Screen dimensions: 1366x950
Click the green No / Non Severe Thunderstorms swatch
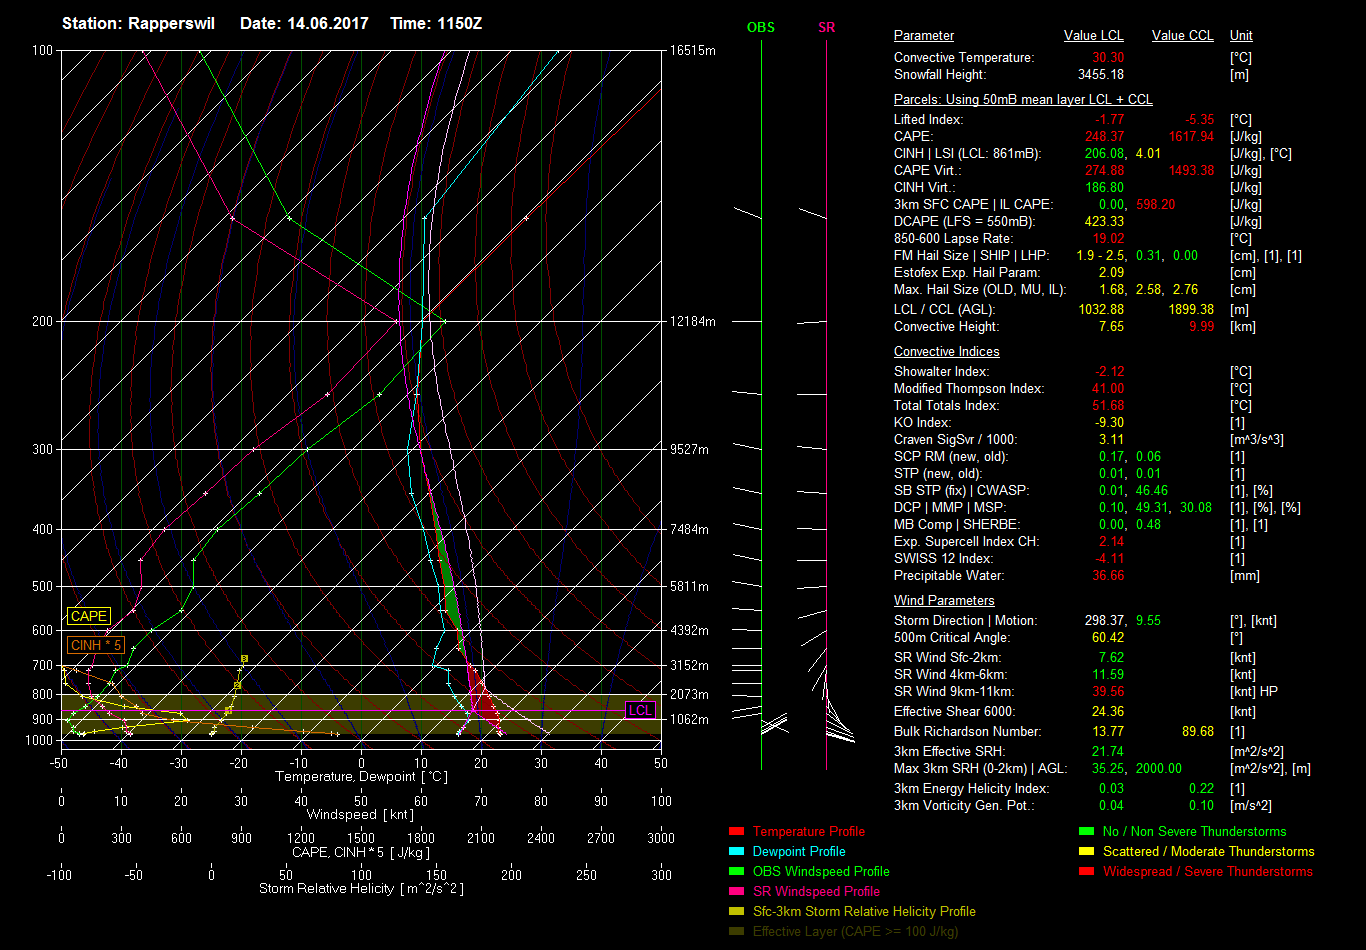(x=1086, y=831)
